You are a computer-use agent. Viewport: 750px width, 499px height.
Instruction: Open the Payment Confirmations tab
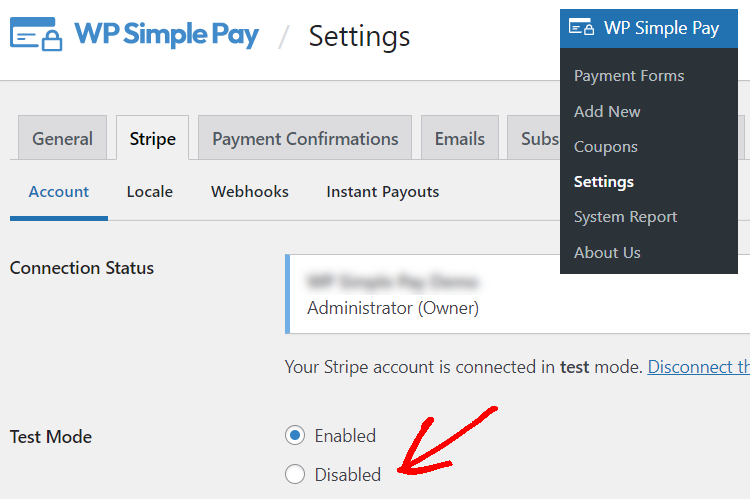(305, 138)
